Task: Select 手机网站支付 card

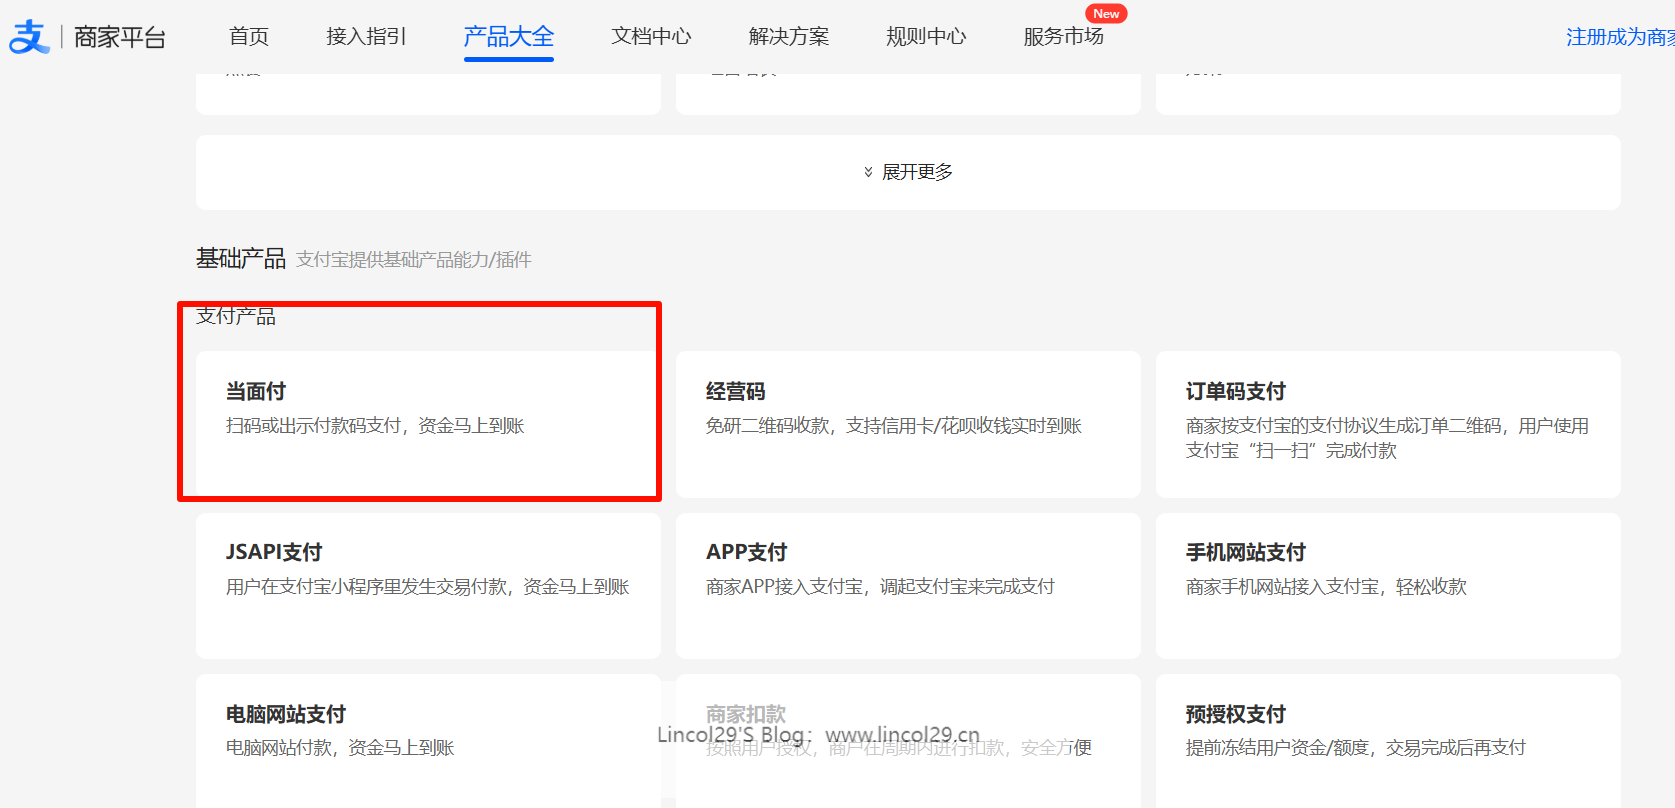Action: [x=1388, y=585]
